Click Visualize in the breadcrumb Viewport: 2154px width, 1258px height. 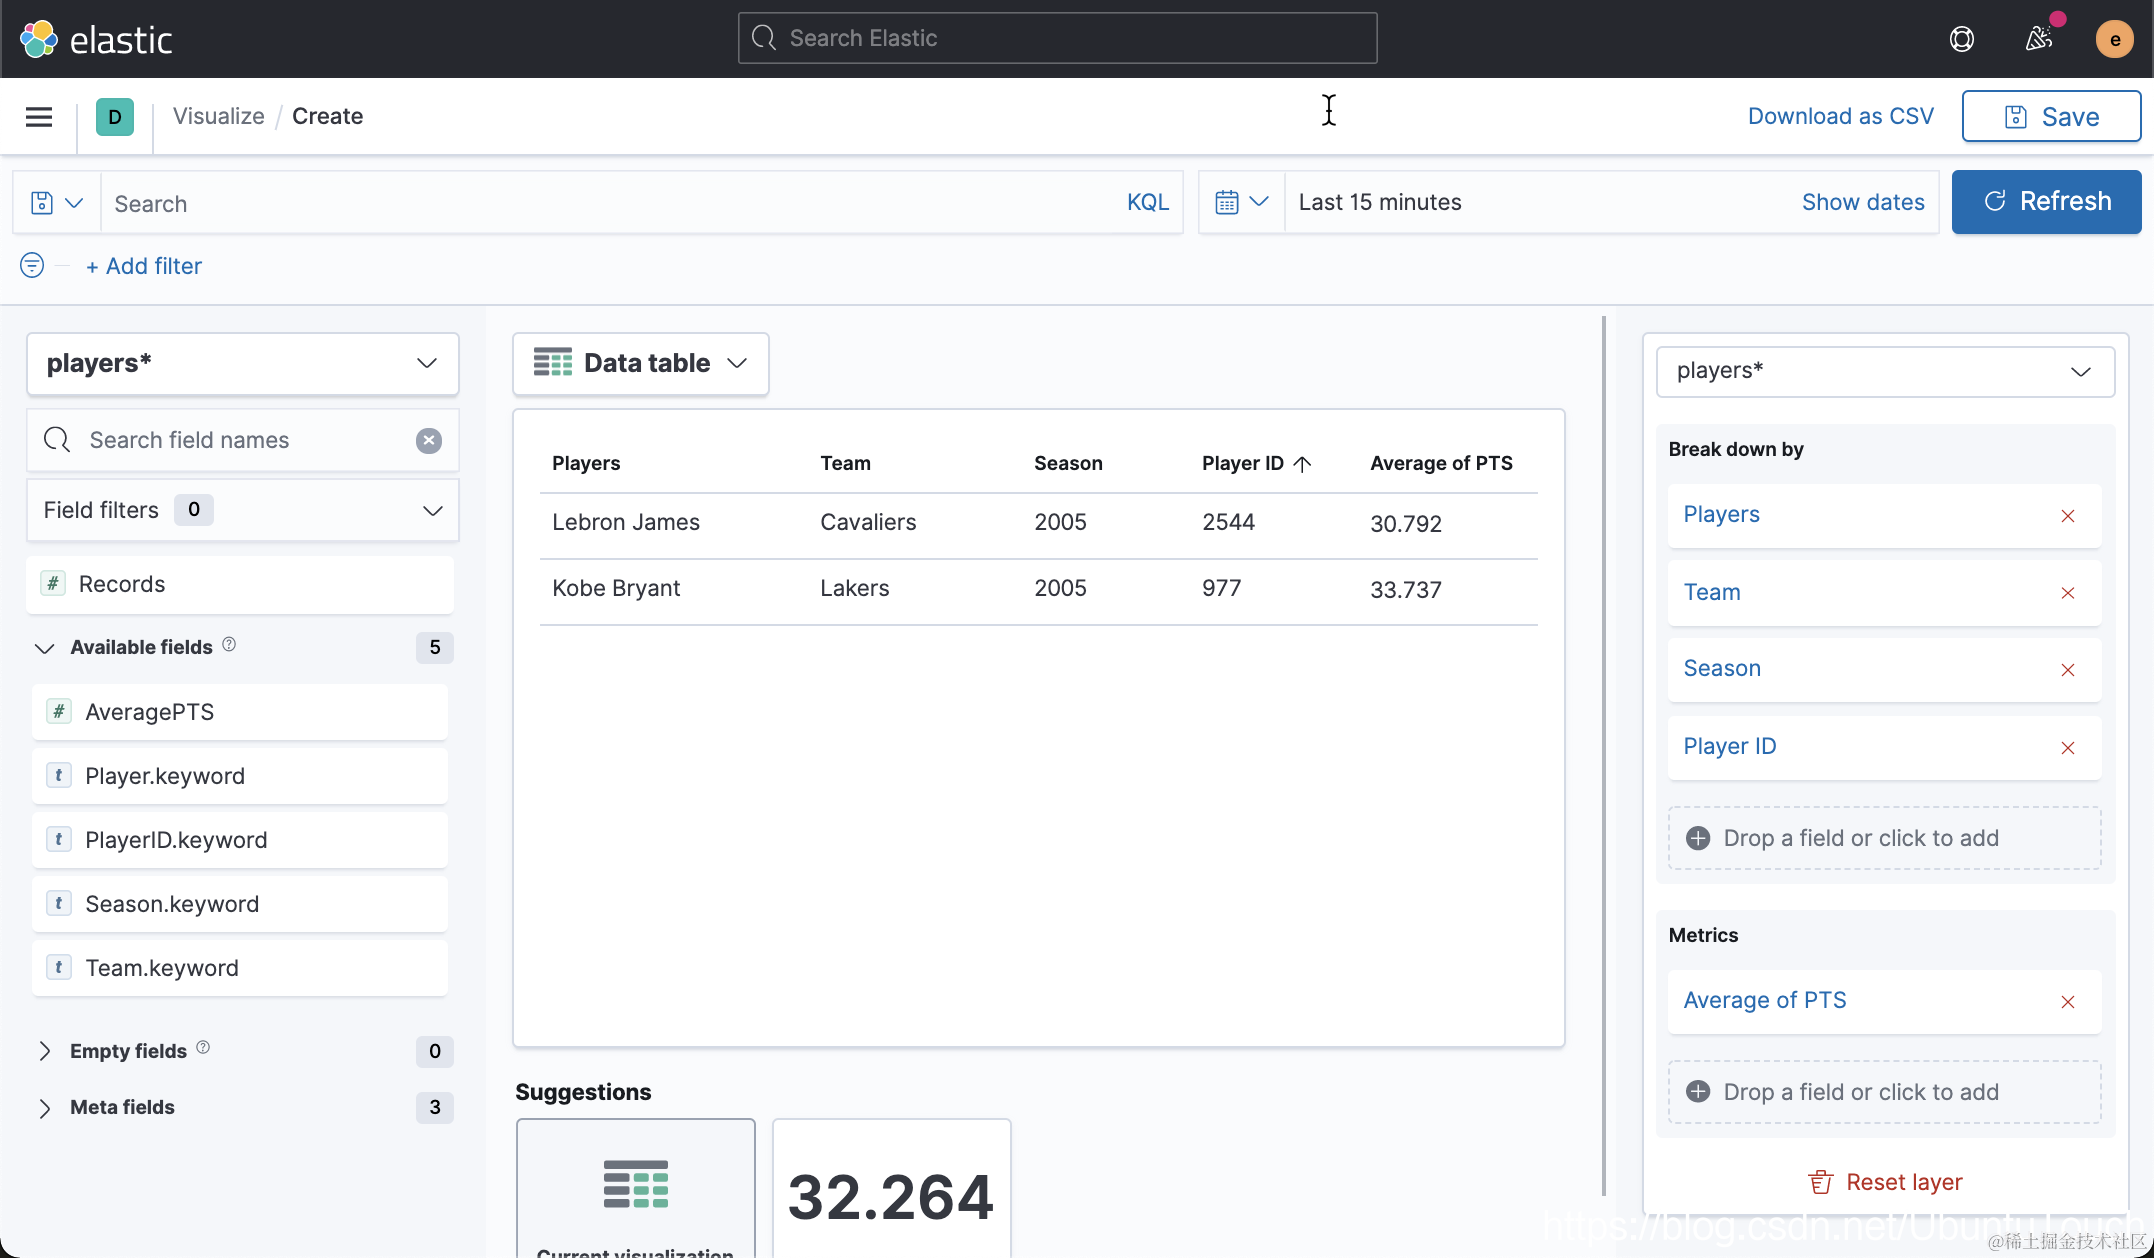[218, 116]
